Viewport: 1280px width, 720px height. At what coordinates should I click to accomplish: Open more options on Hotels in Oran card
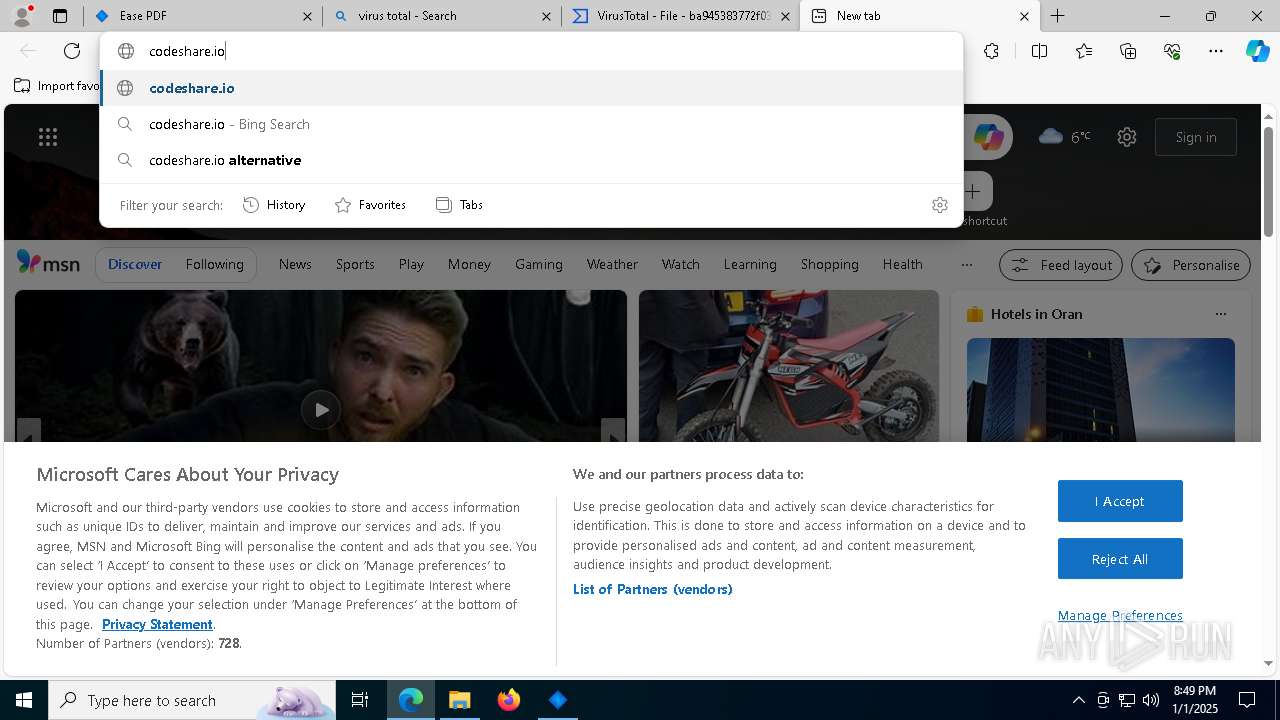tap(1220, 314)
